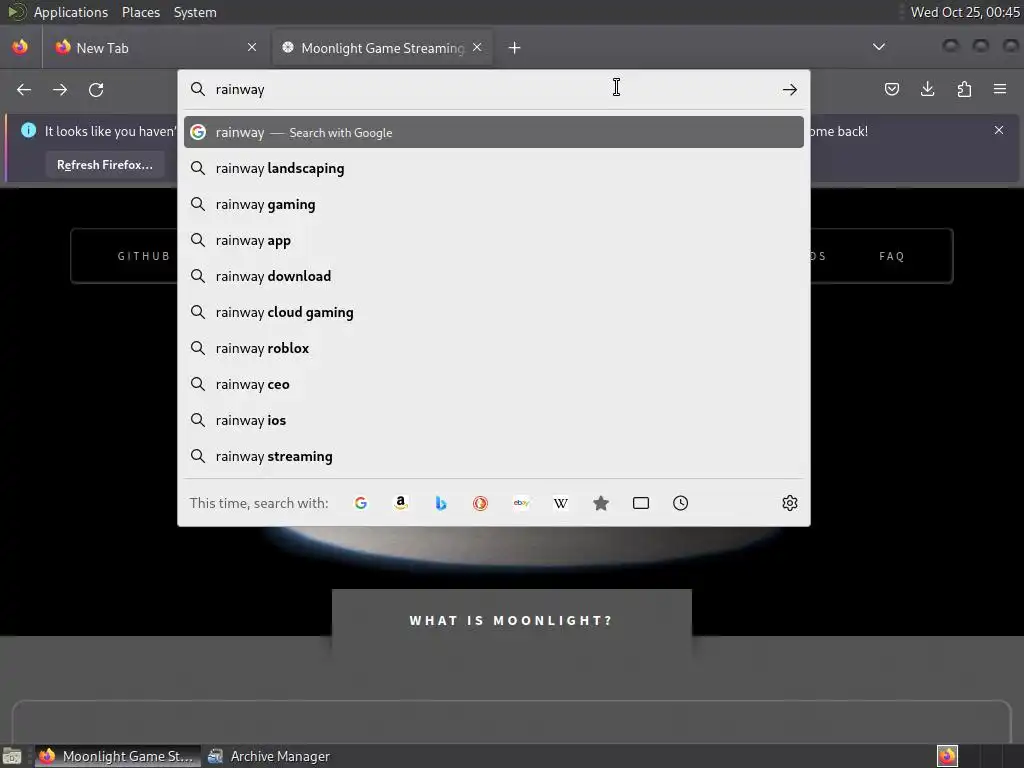Open Firefox View icon in tab strip

tap(20, 47)
